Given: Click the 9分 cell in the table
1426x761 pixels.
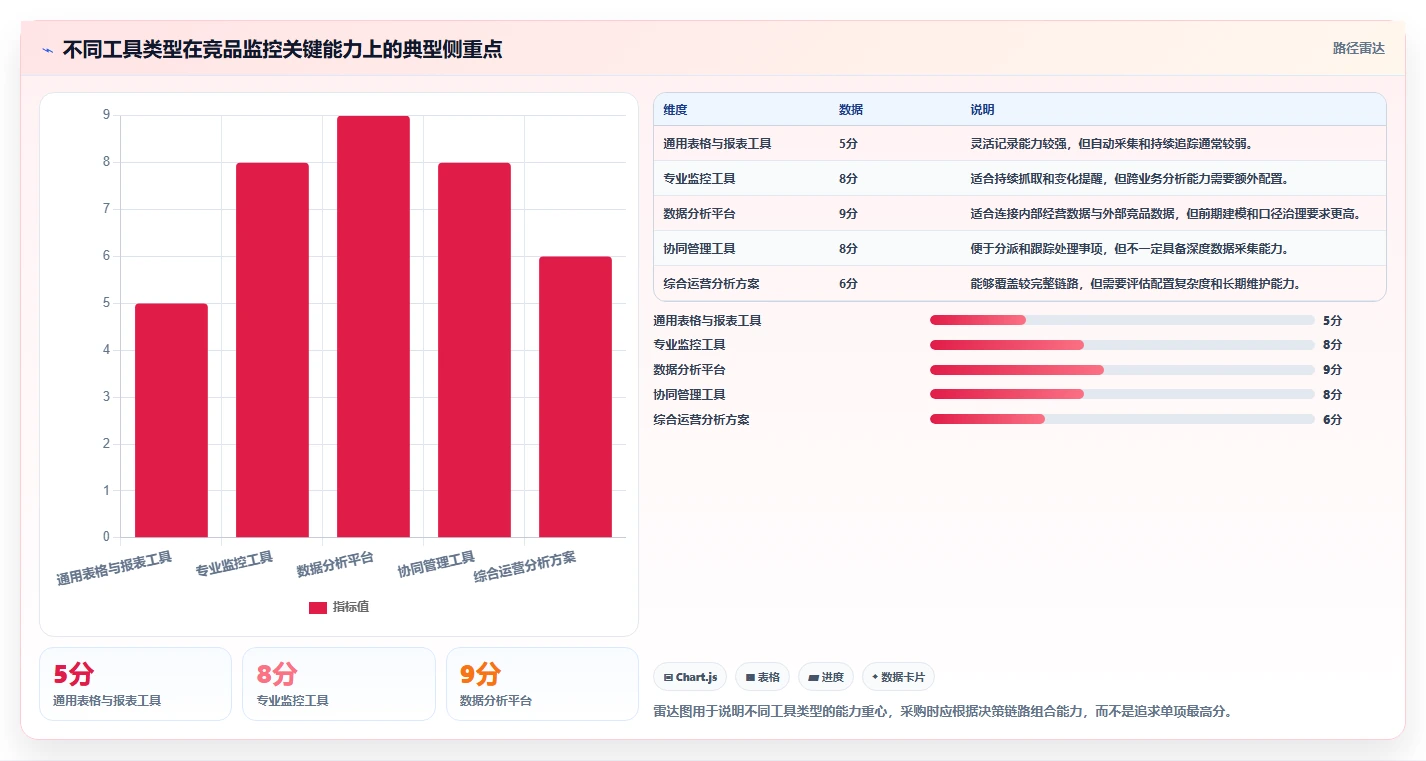Looking at the screenshot, I should 848,214.
